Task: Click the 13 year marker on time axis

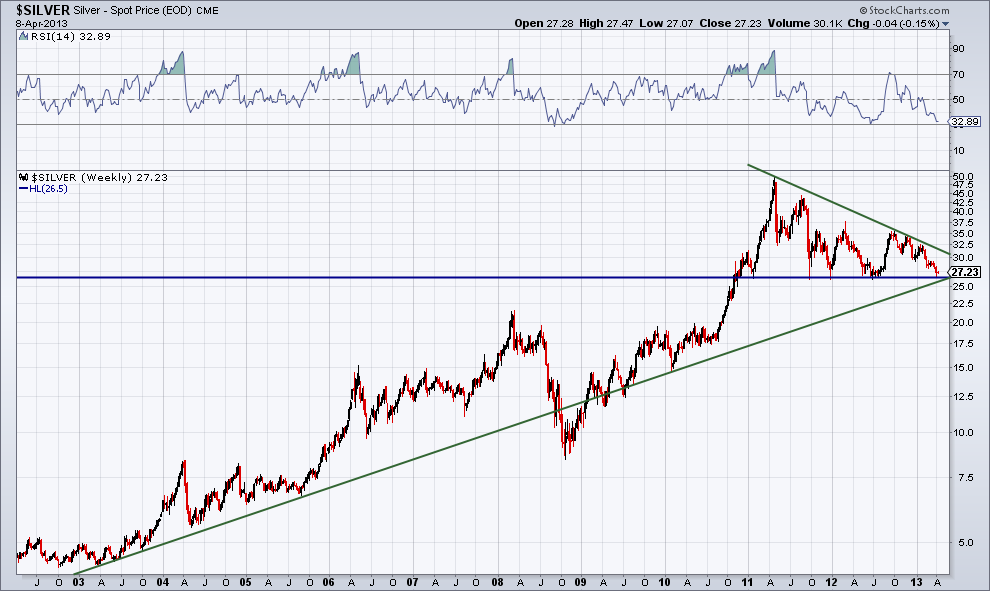Action: [x=918, y=581]
